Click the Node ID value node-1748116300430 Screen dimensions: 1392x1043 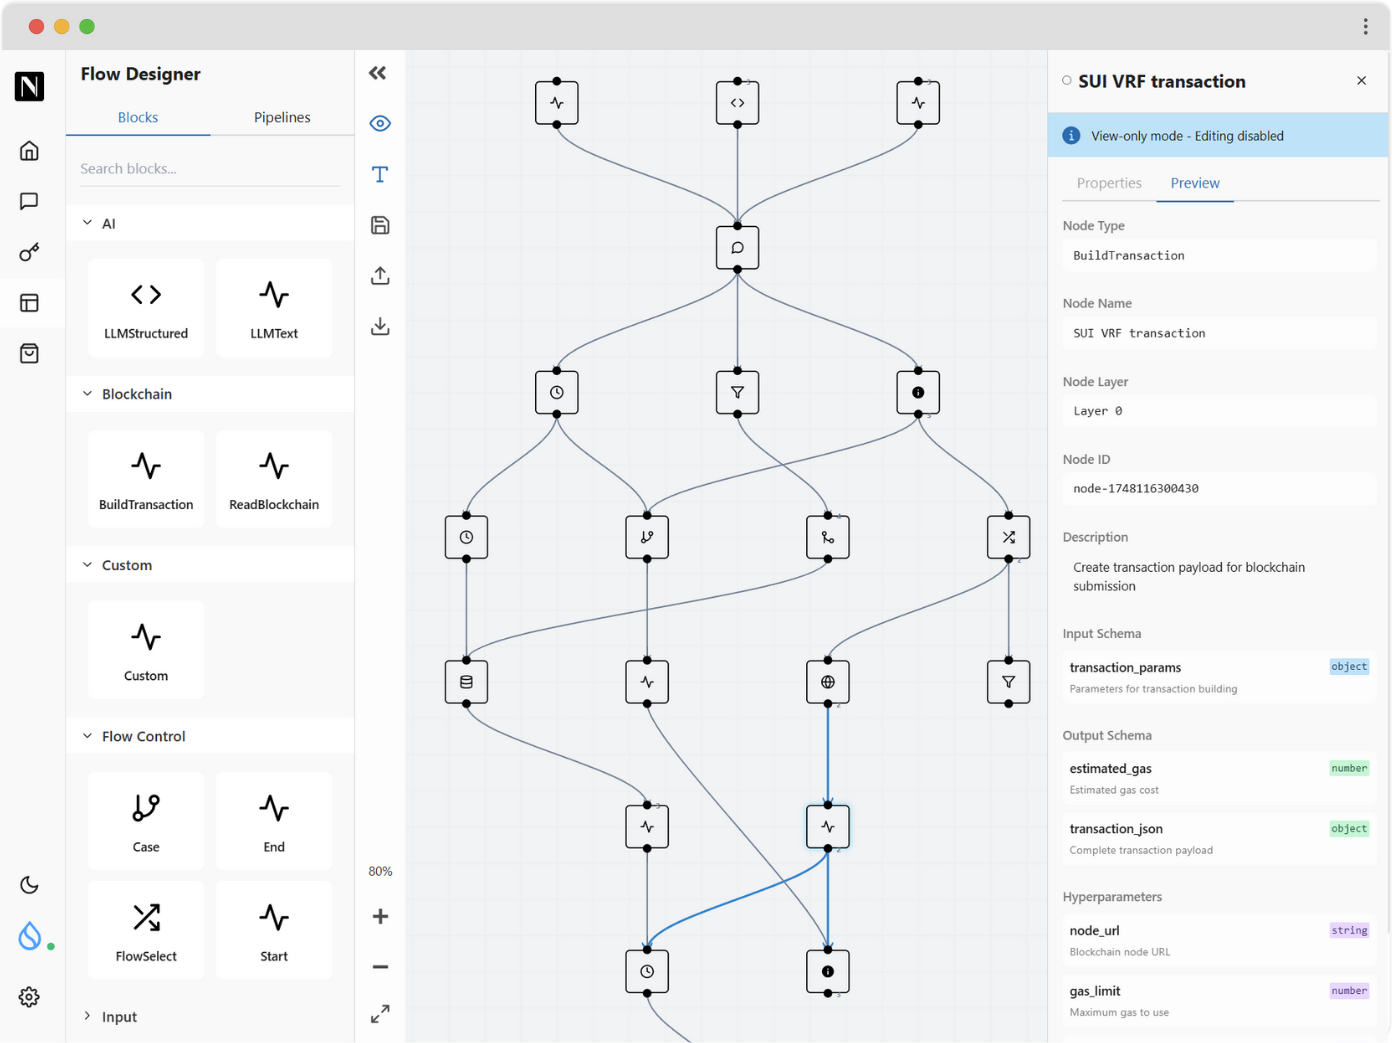1219,489
